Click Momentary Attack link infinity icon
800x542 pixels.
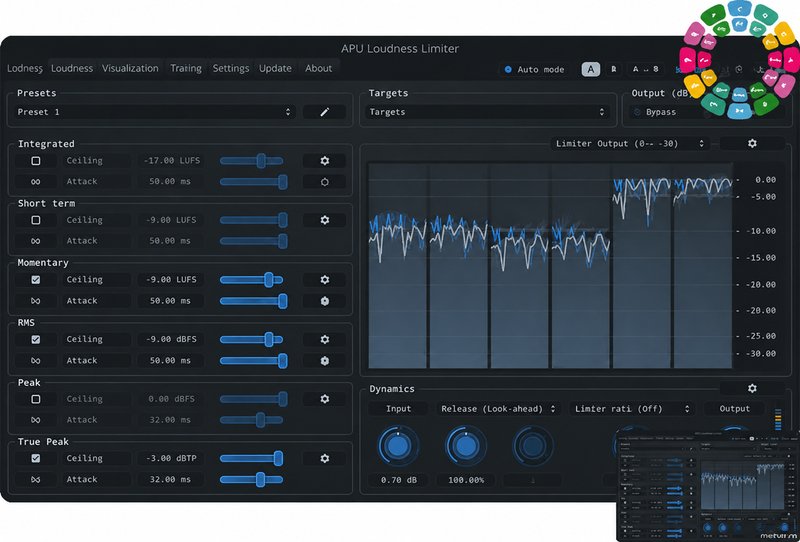tap(36, 301)
